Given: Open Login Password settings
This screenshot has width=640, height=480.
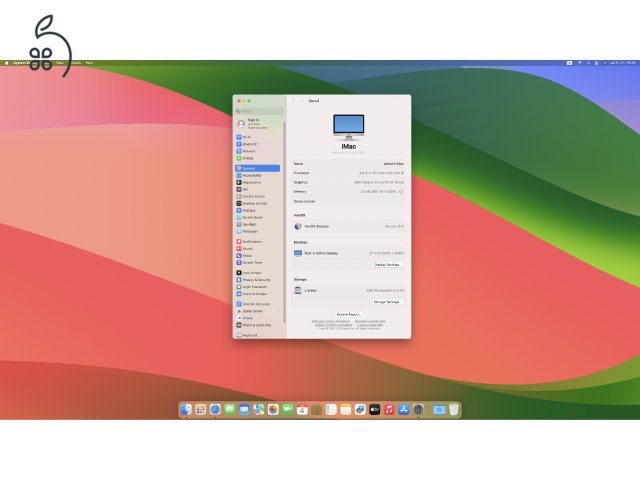Looking at the screenshot, I should click(x=258, y=287).
